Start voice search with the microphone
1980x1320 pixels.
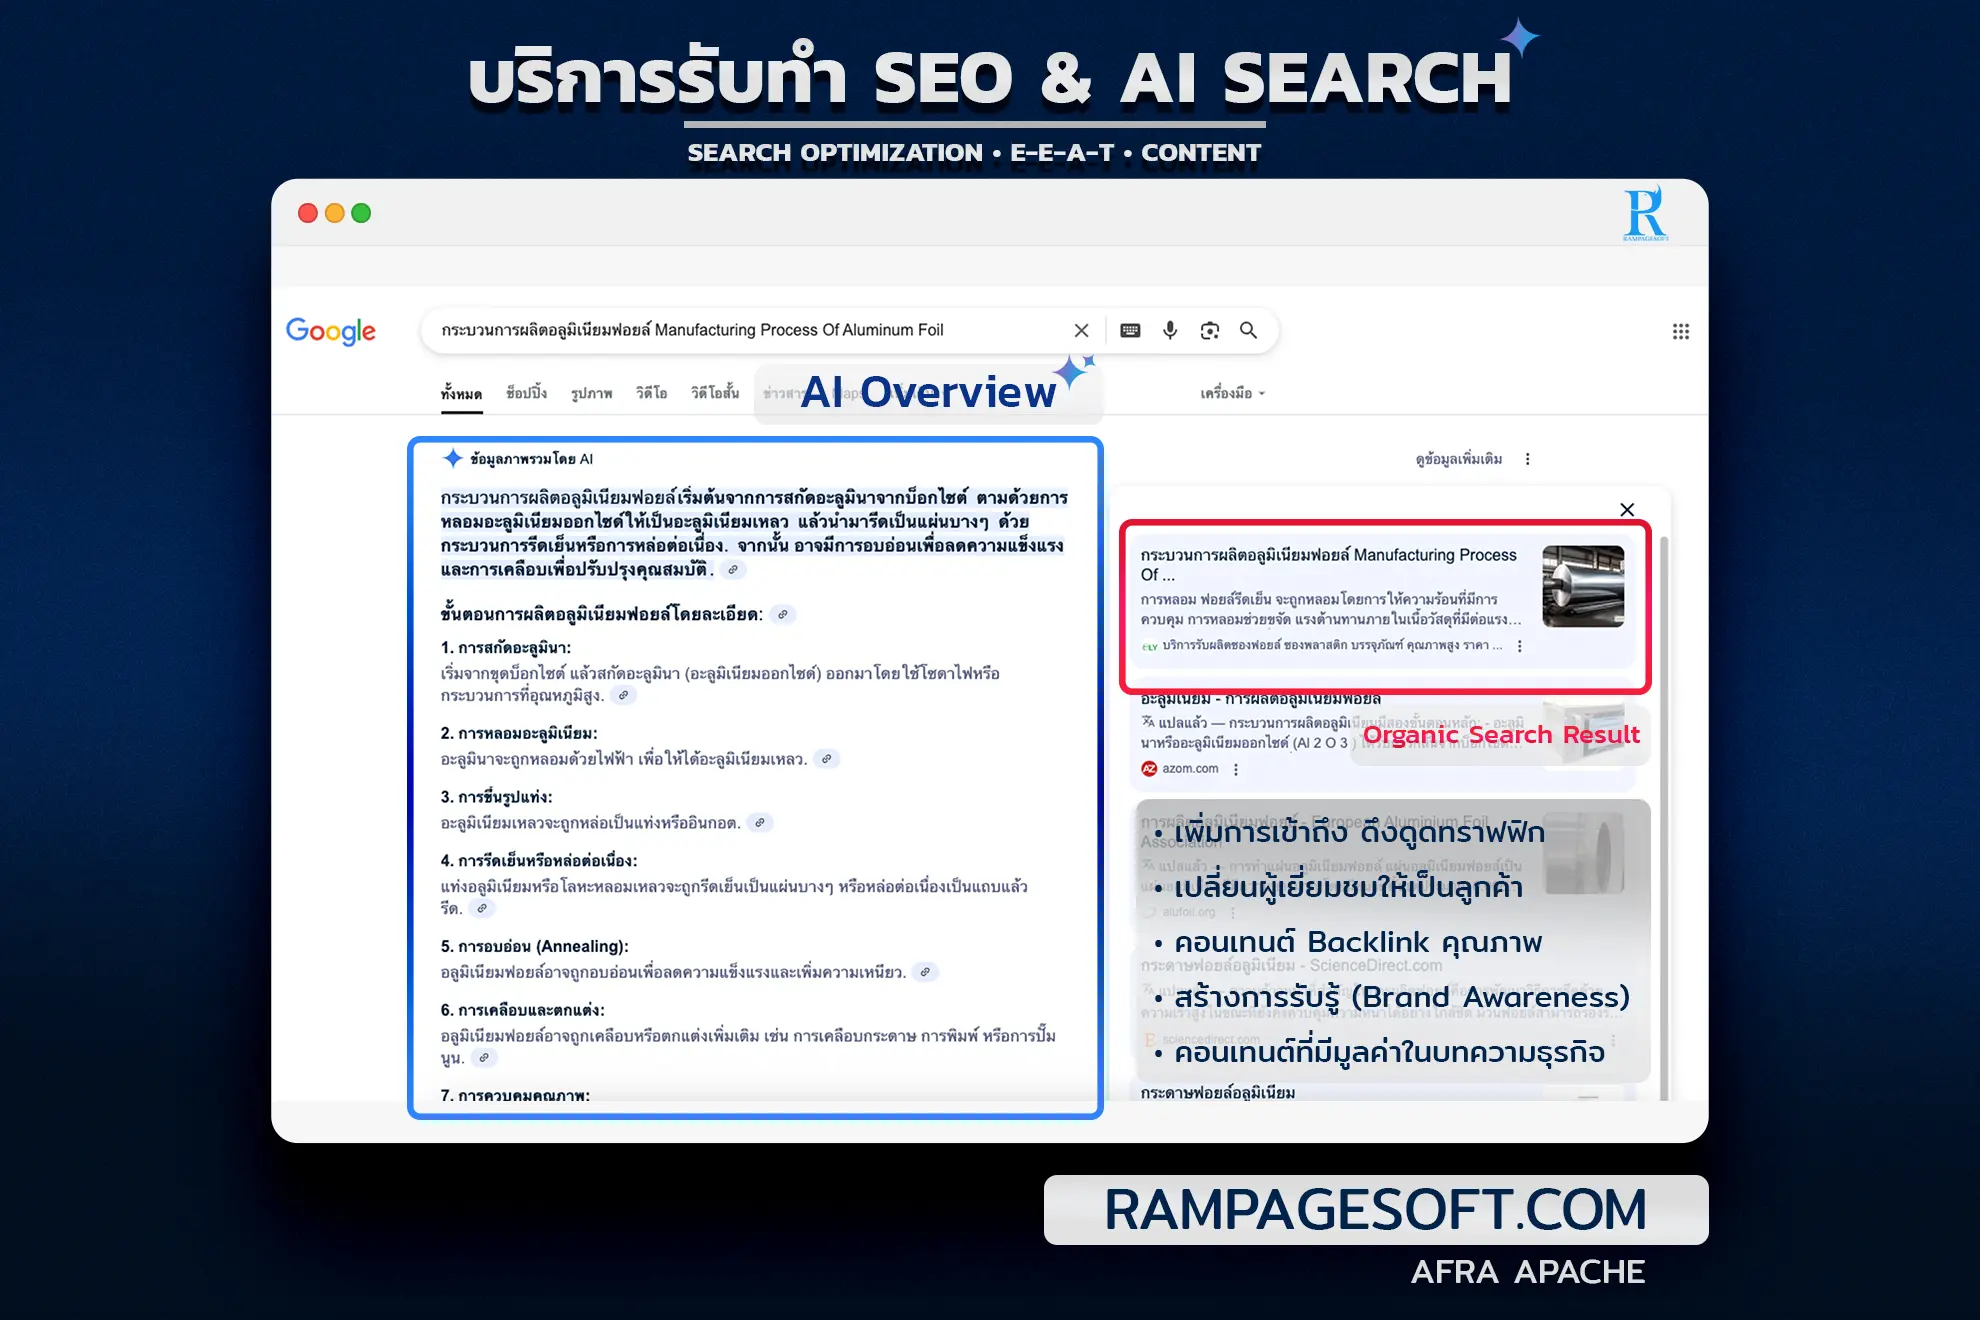(1170, 330)
